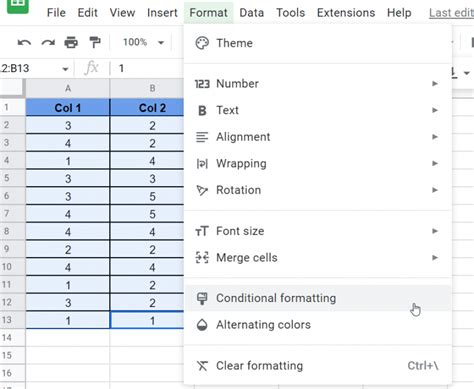Click the Print icon in toolbar
The width and height of the screenshot is (474, 389).
click(x=71, y=42)
